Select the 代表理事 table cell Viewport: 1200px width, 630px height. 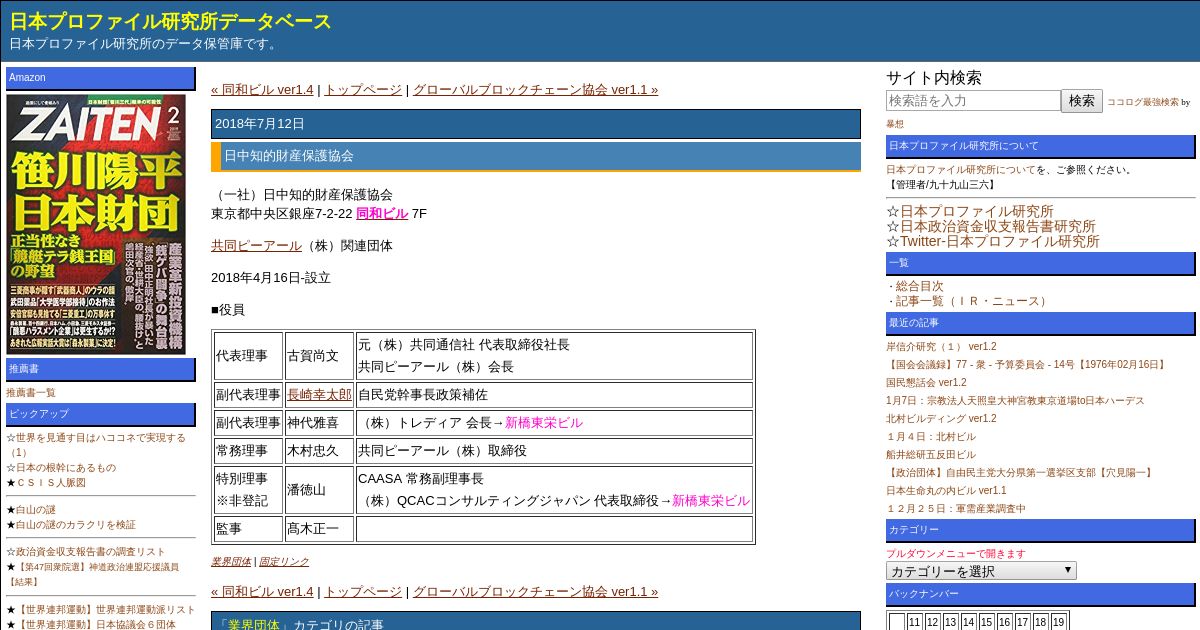pyautogui.click(x=248, y=356)
